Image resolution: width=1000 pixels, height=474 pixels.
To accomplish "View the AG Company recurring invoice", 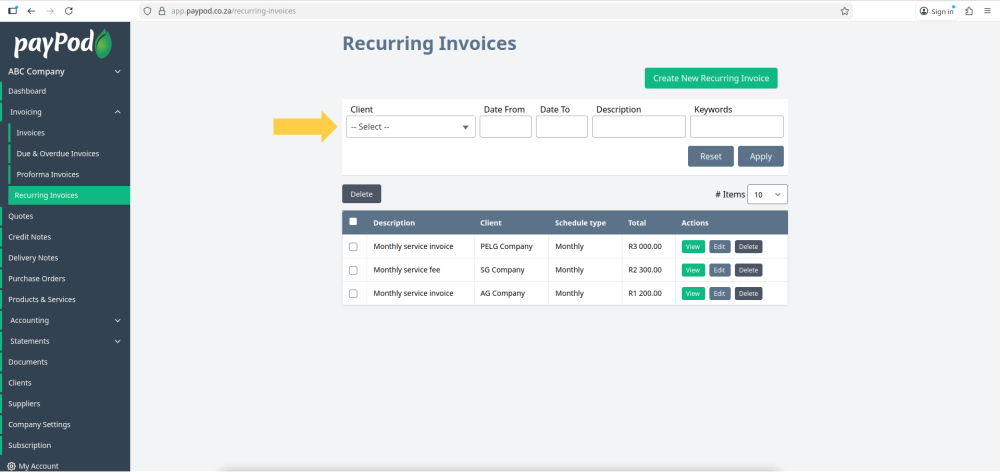I will (x=693, y=293).
